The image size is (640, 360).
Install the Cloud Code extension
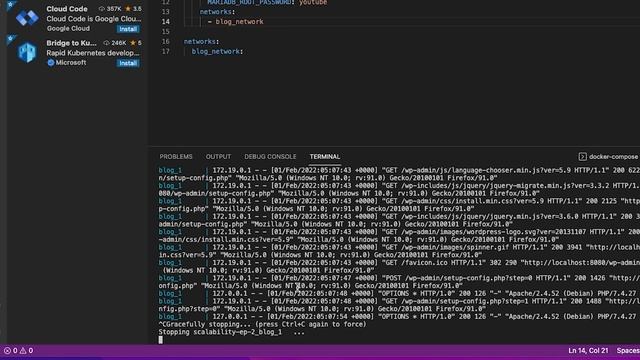pyautogui.click(x=128, y=29)
